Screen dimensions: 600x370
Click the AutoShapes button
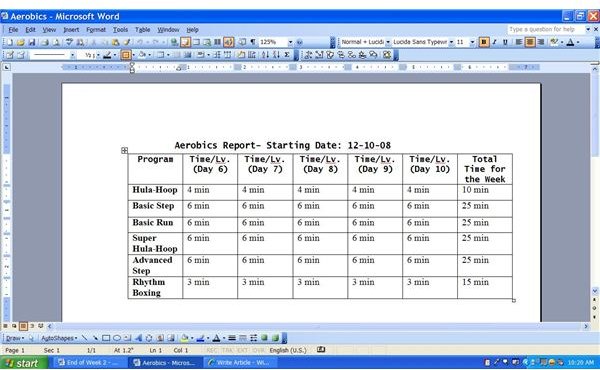tap(59, 338)
